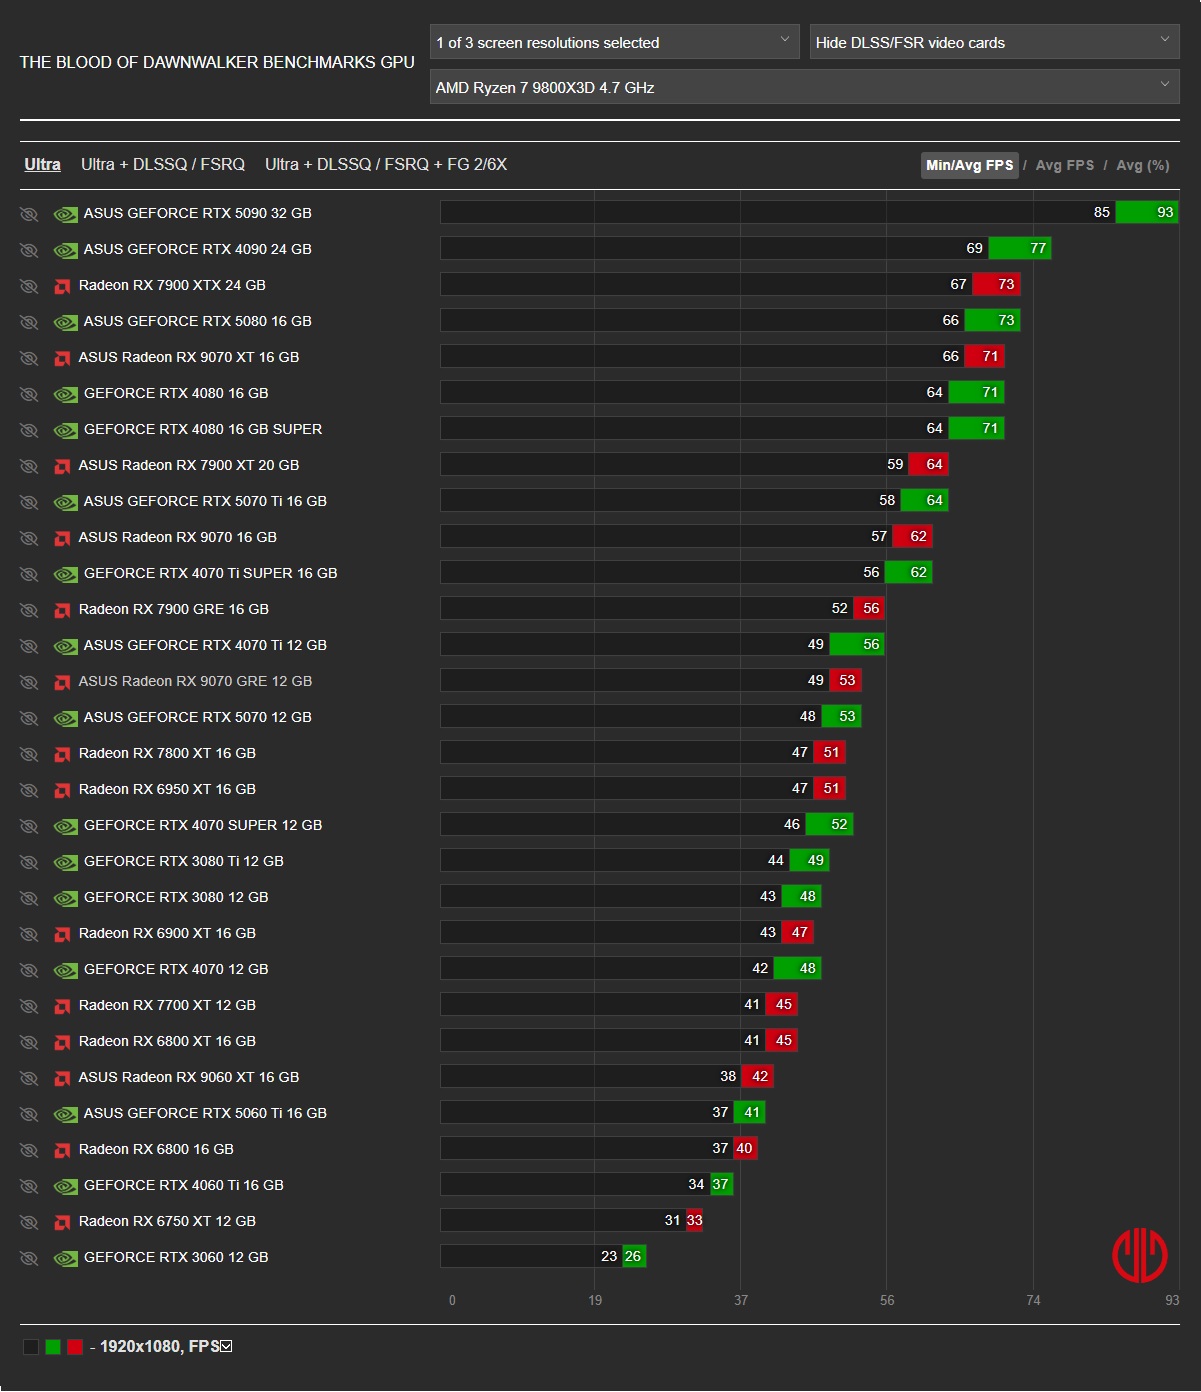This screenshot has width=1201, height=1392.
Task: Toggle eye icon for ASUS GEFORCE RTX 5080 16 GB
Action: point(29,322)
